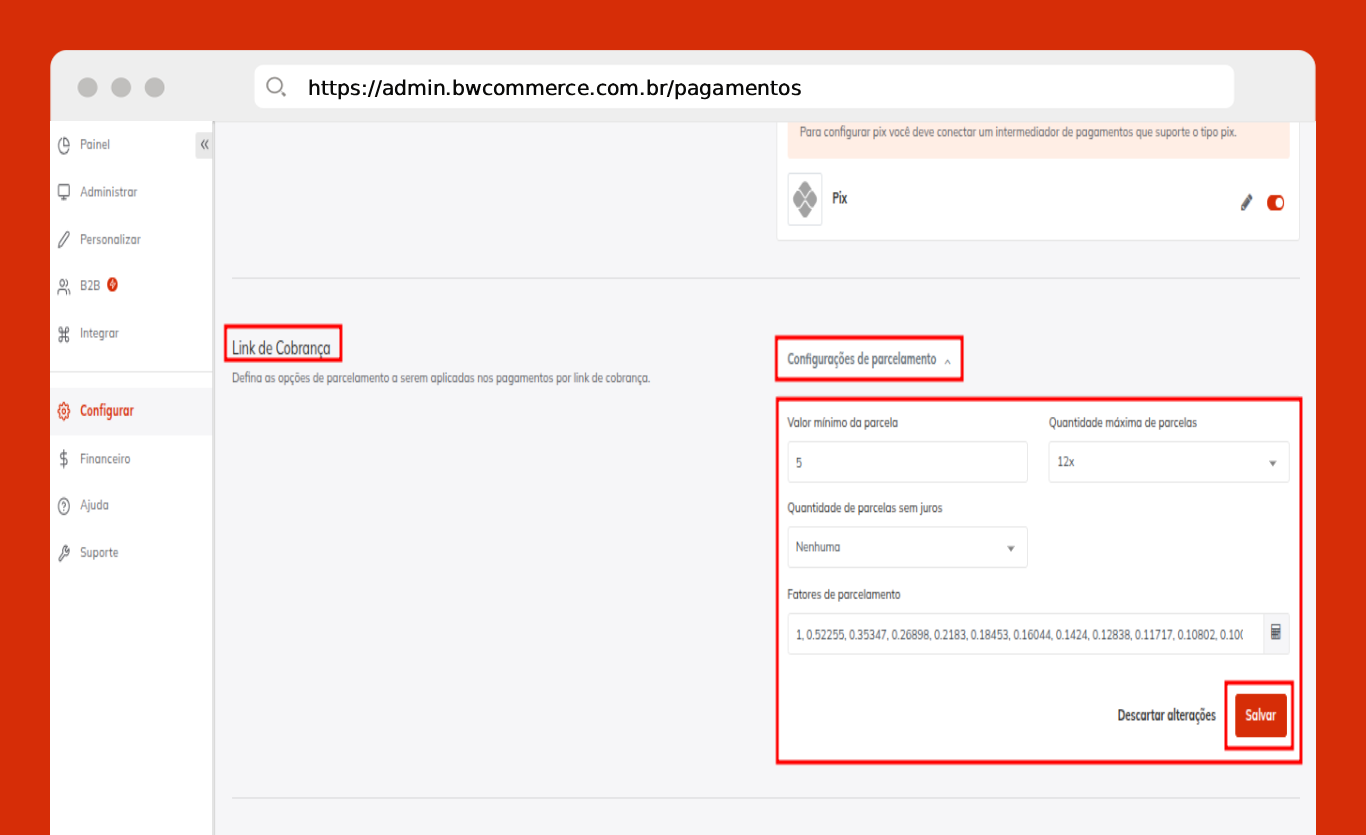Edit Pix using the pencil icon

[1246, 203]
